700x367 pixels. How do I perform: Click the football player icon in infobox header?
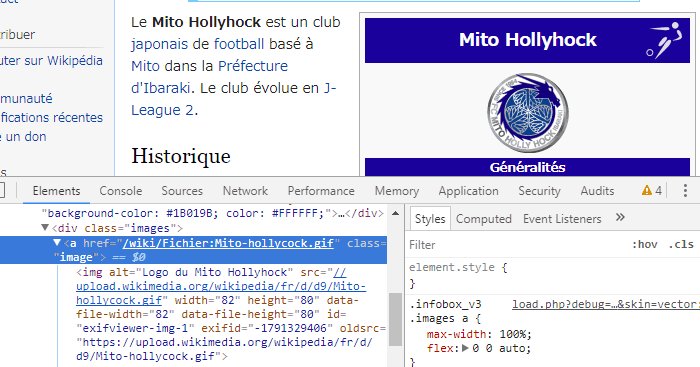click(x=664, y=40)
